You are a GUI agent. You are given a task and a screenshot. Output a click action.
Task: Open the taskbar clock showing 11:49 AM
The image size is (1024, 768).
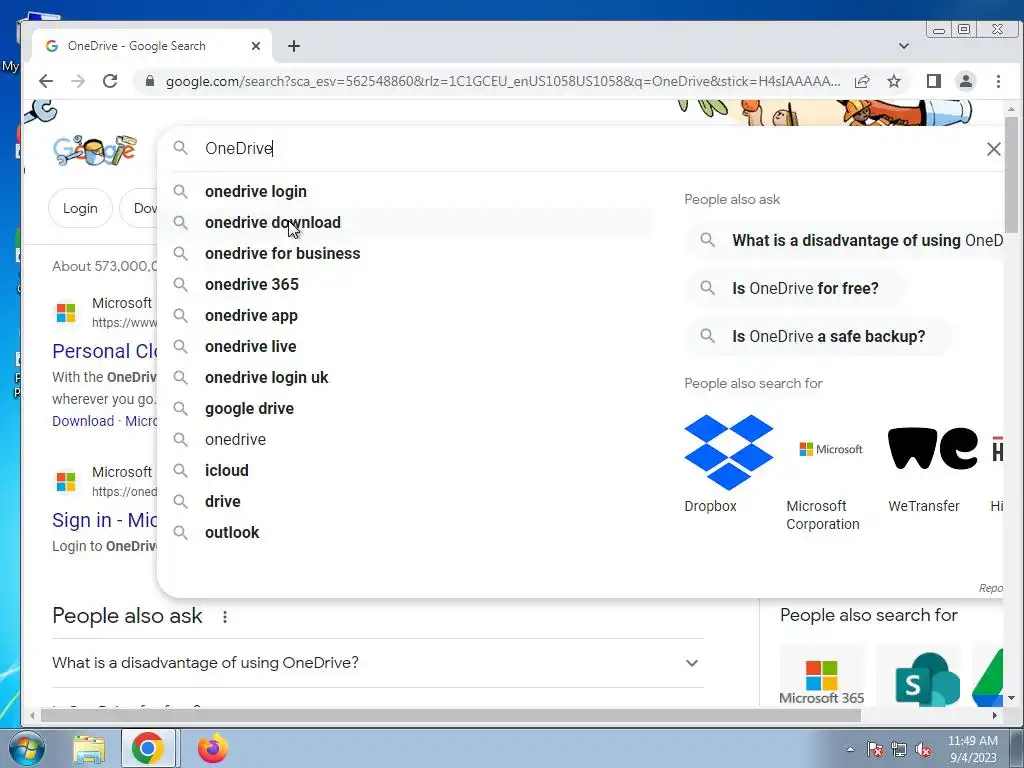coord(972,749)
